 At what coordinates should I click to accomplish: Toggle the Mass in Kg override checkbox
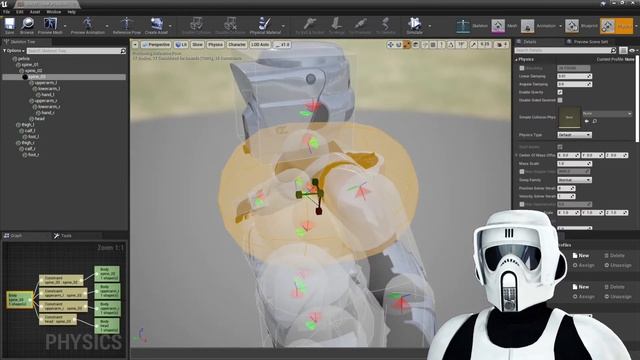tap(522, 68)
